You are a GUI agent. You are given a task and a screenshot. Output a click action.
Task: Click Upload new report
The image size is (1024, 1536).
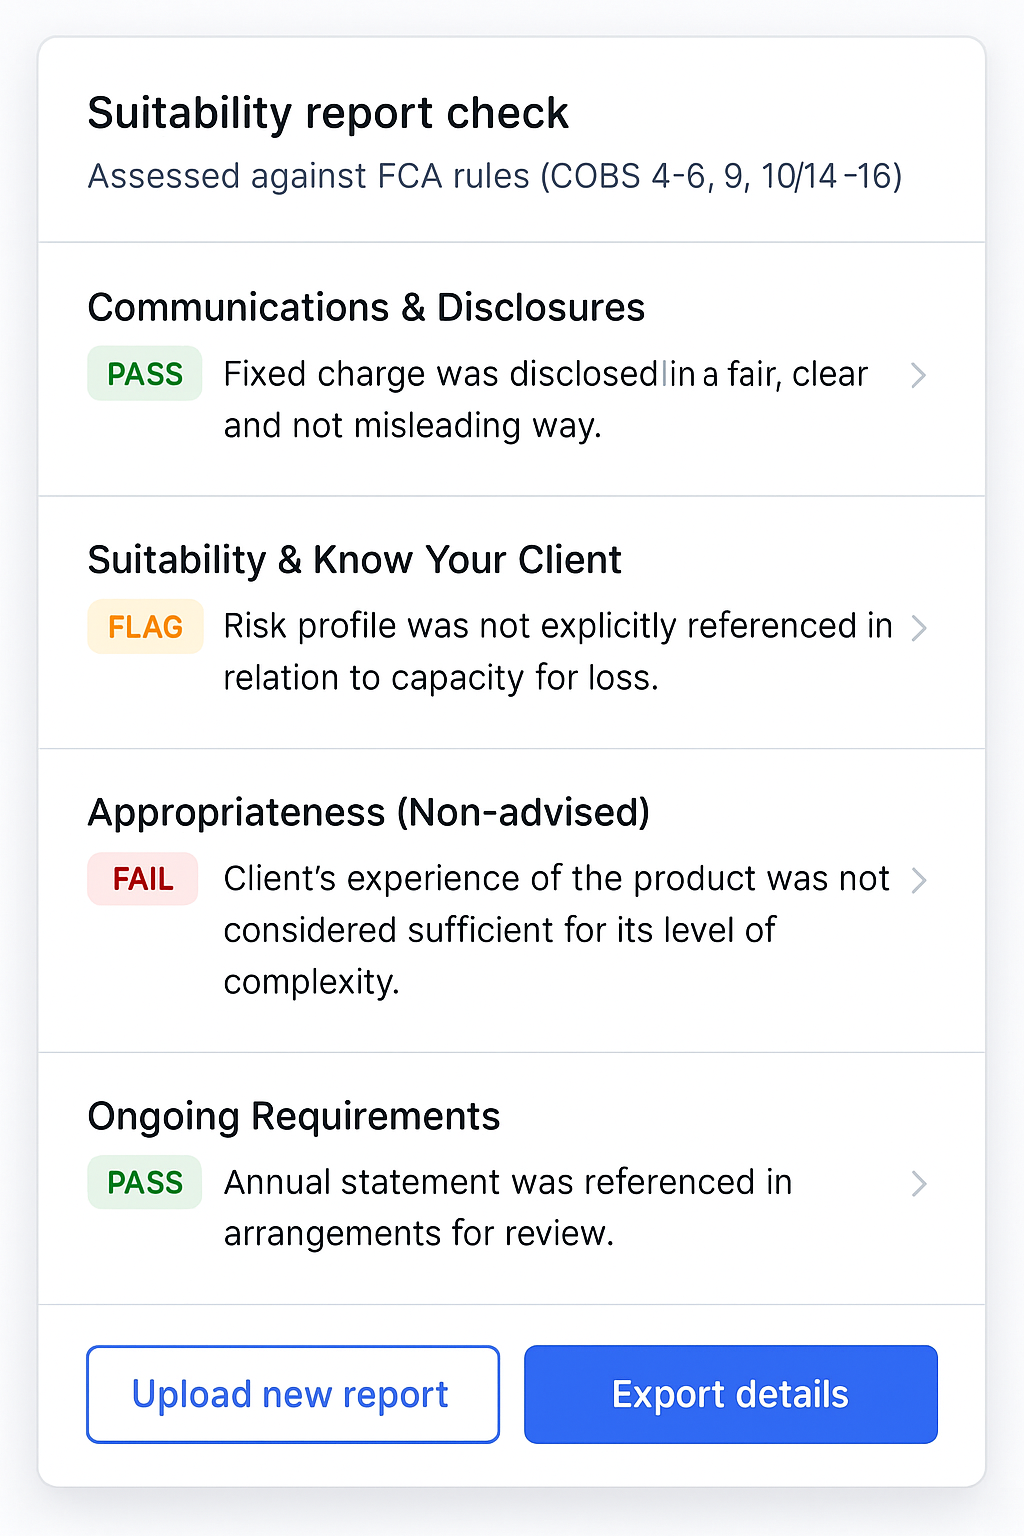tap(291, 1394)
